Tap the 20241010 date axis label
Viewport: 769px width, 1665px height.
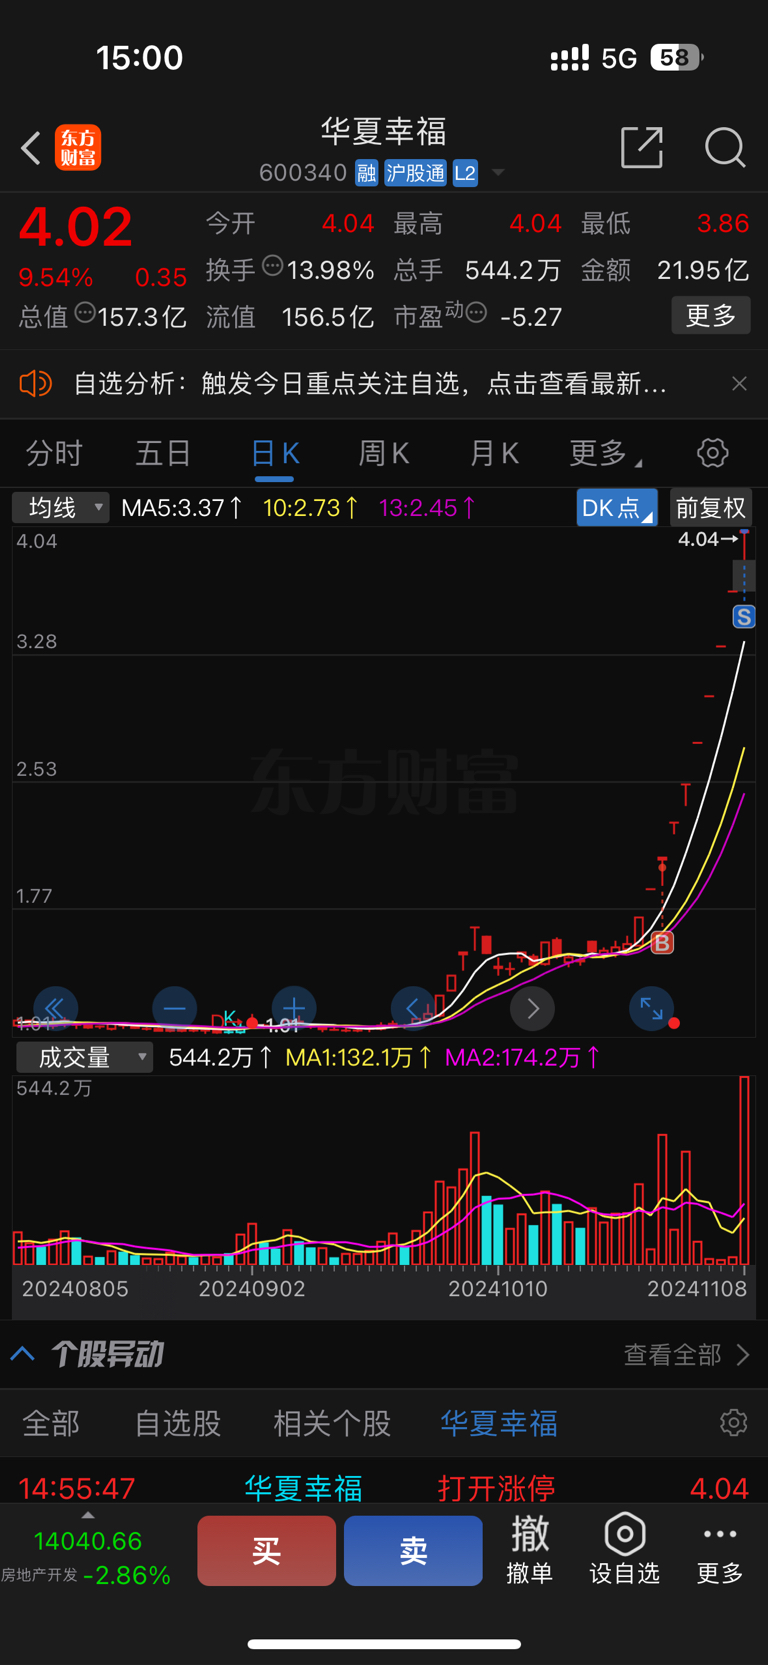498,1289
